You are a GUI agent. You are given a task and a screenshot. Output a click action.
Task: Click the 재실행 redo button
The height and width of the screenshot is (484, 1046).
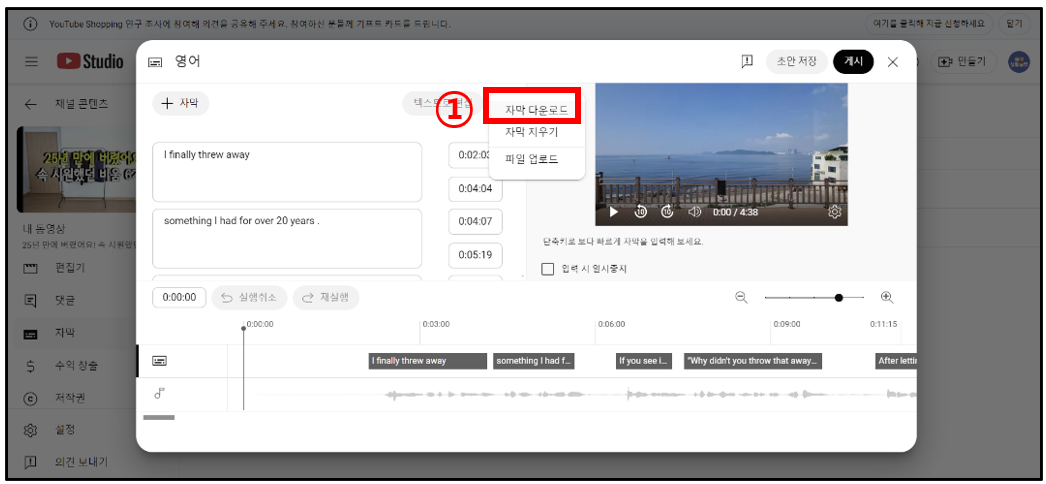pyautogui.click(x=326, y=297)
